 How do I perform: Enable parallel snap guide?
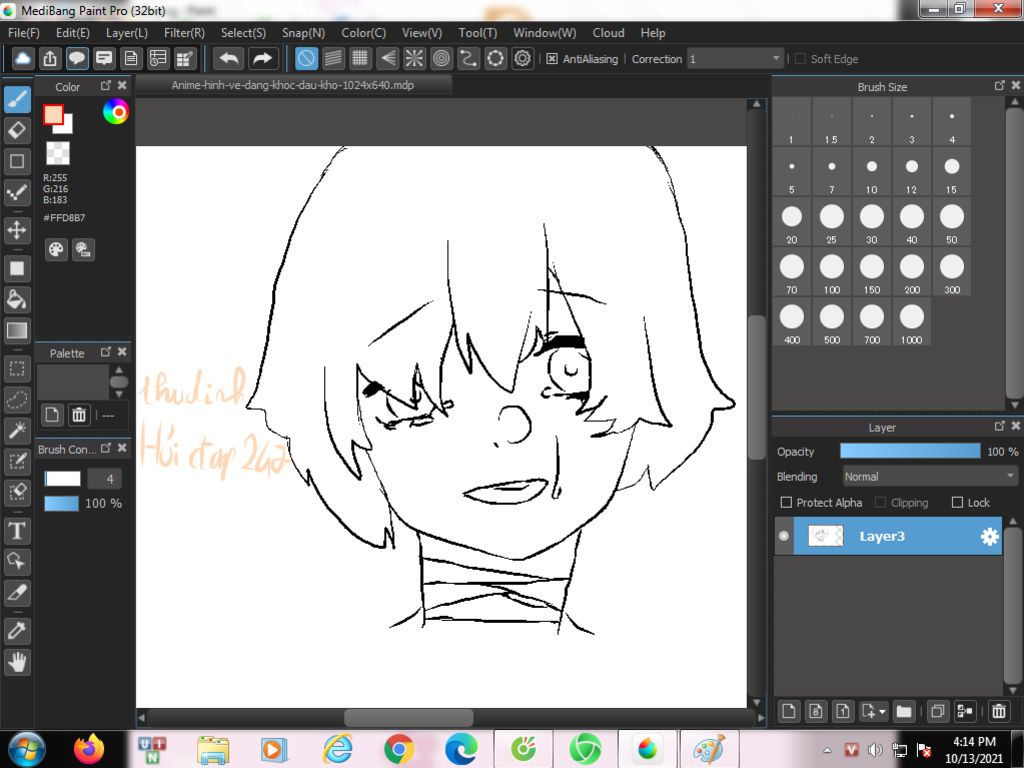333,59
